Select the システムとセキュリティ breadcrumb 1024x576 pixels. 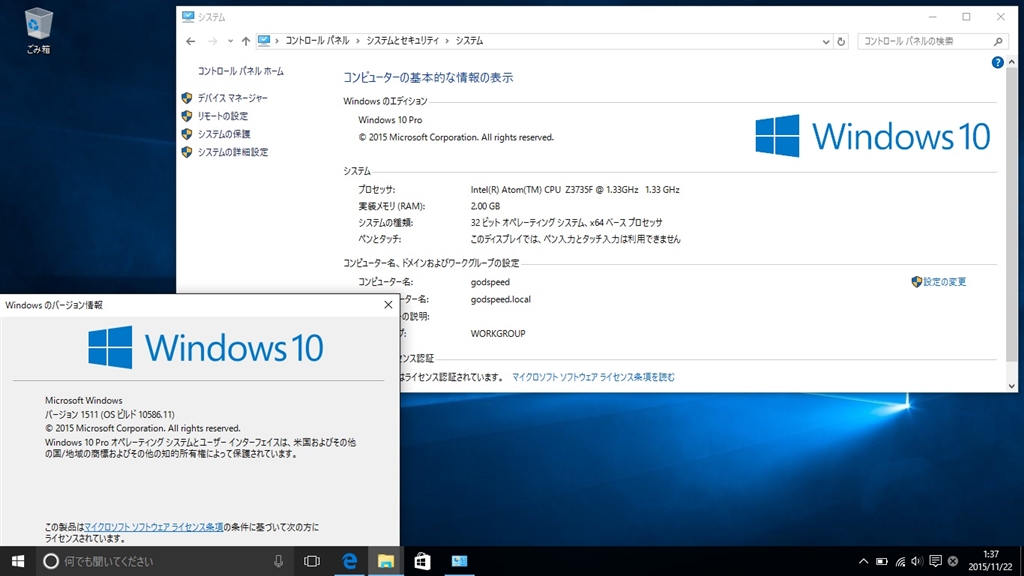click(402, 40)
